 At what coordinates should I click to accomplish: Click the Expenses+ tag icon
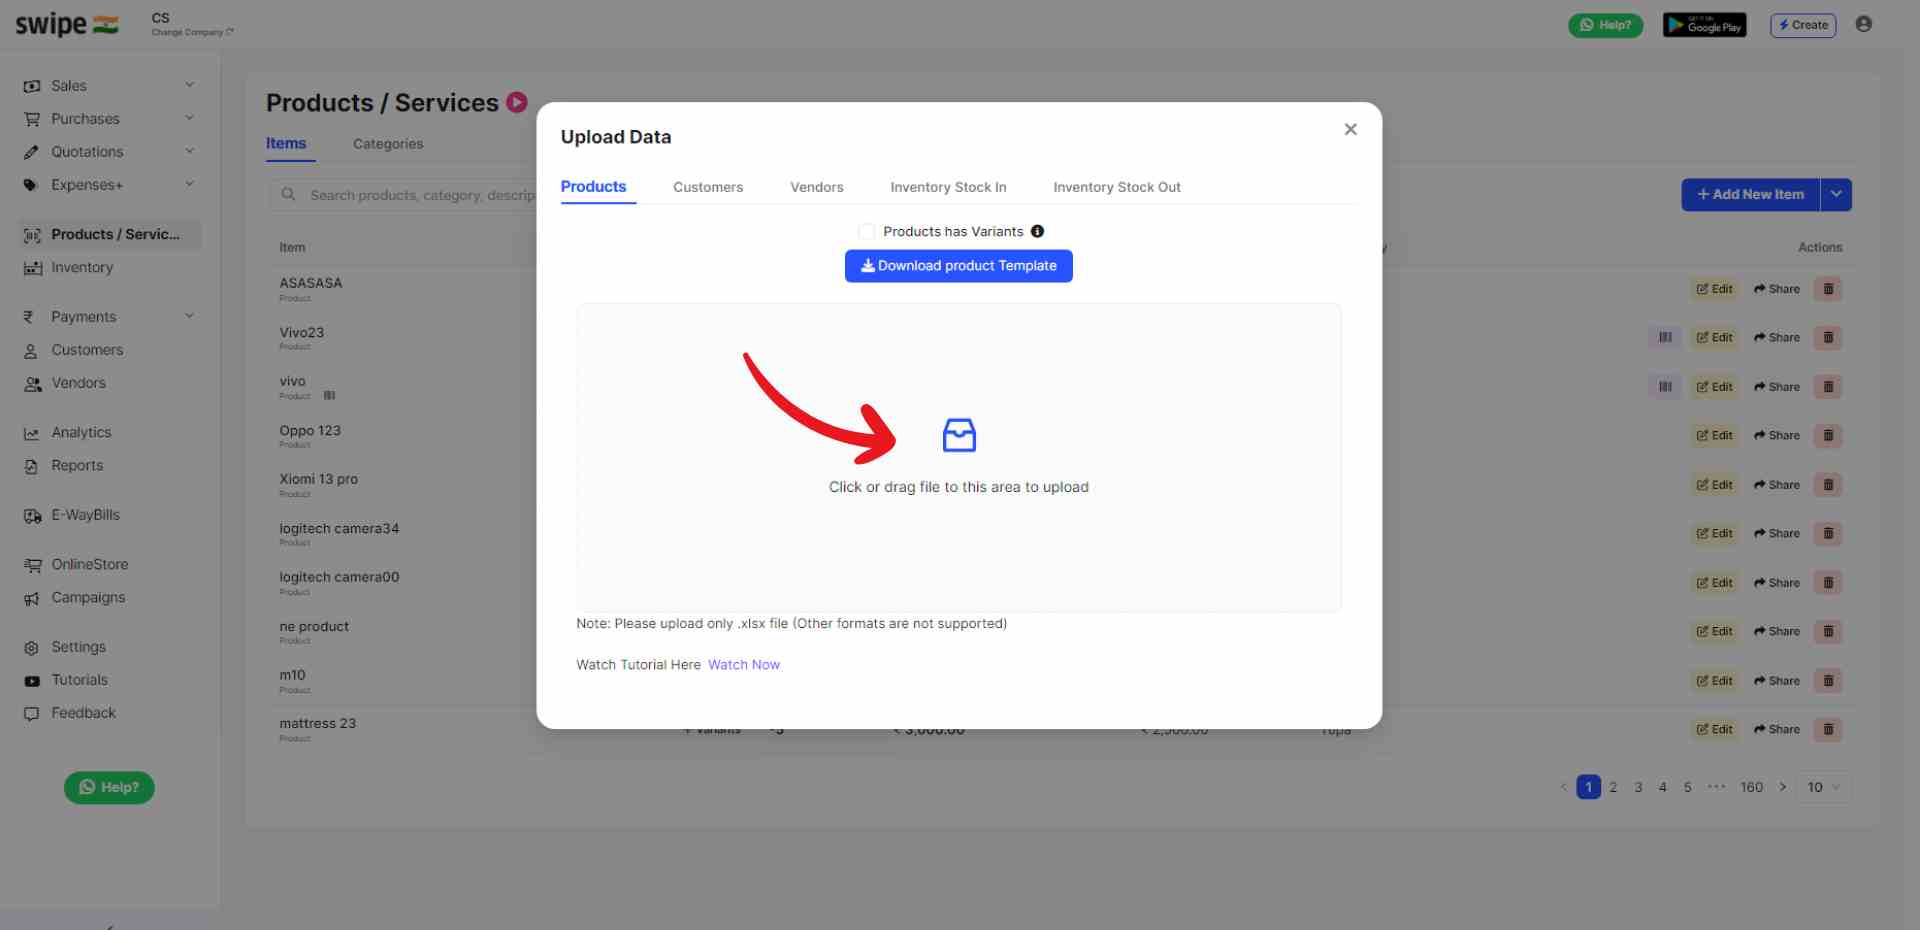[x=32, y=186]
